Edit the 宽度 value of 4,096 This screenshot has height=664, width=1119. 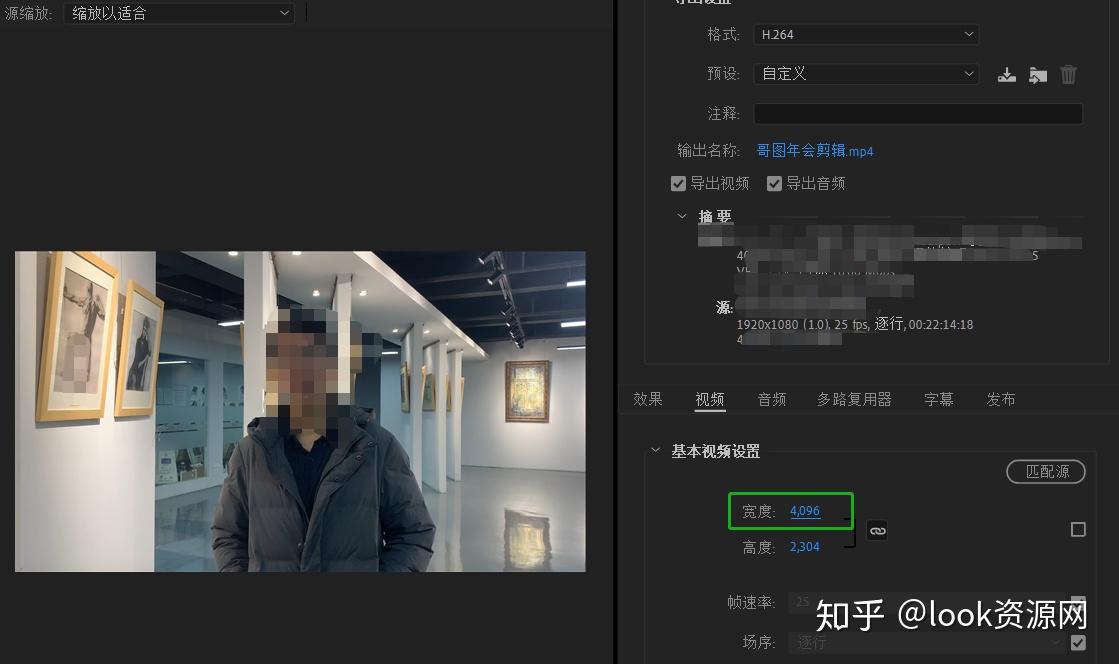(x=805, y=510)
